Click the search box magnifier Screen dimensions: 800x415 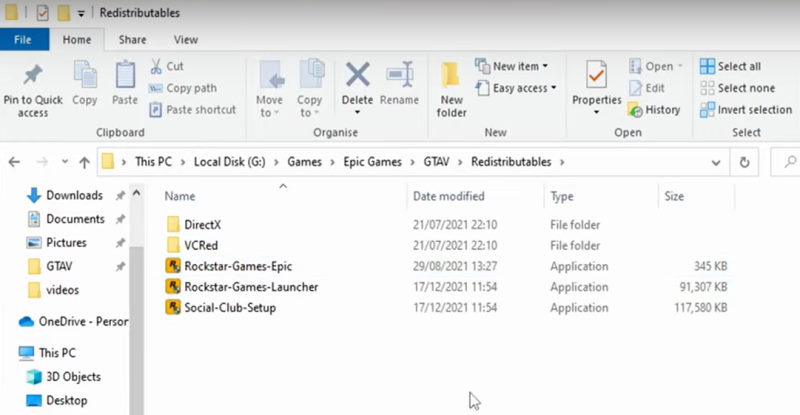coord(790,162)
